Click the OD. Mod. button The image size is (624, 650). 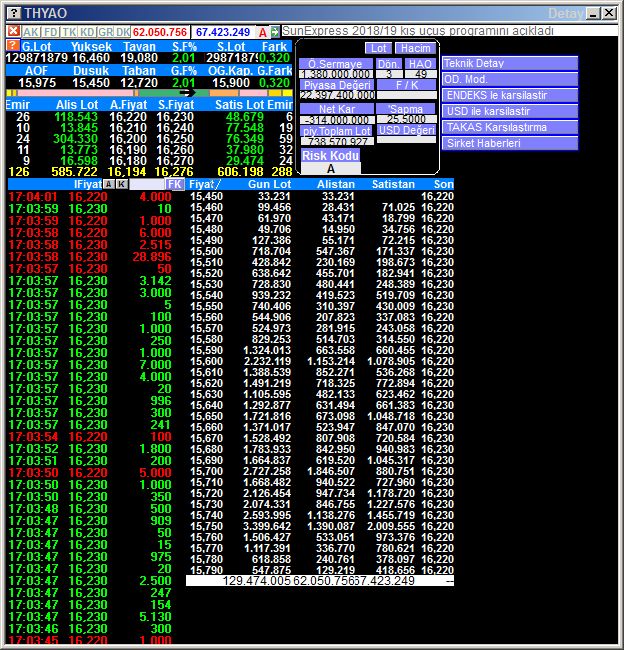510,79
